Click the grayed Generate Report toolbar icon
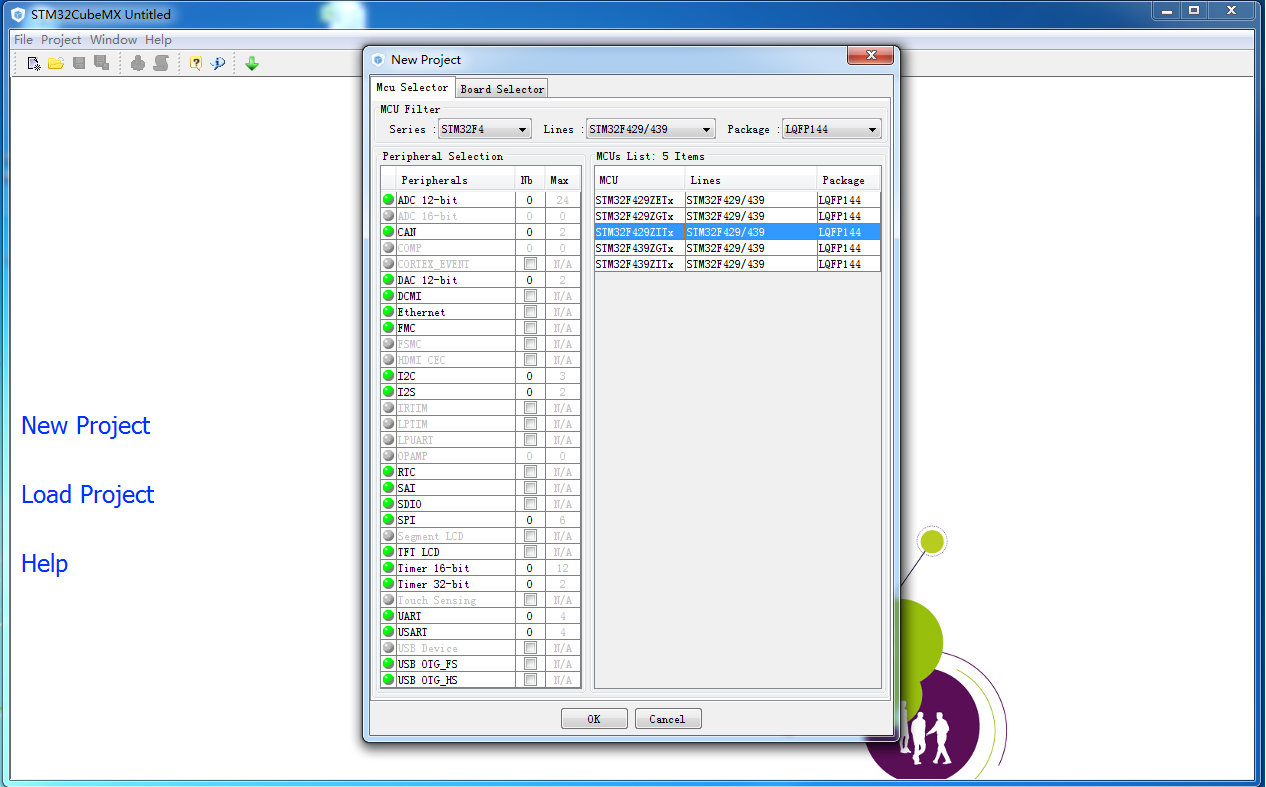1266x787 pixels. click(x=138, y=63)
